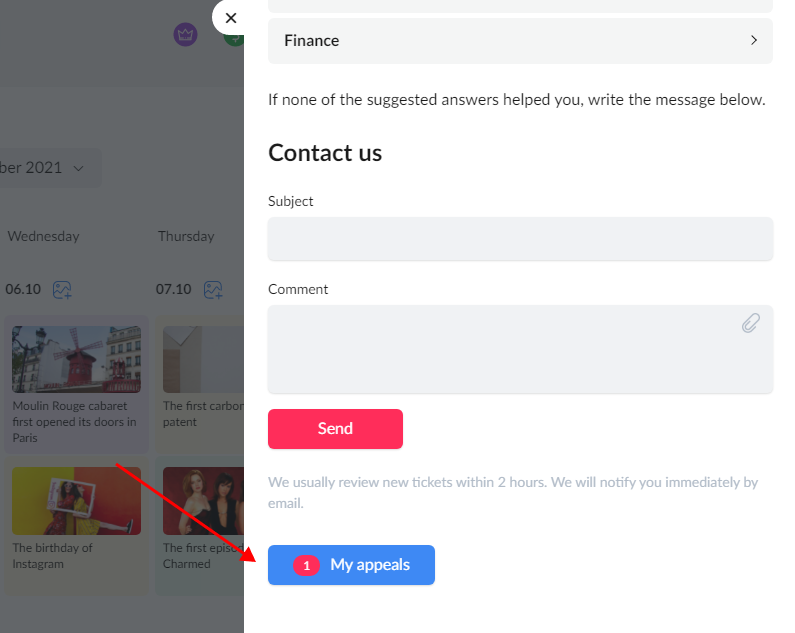The height and width of the screenshot is (633, 795).
Task: Add image to Thursday 07.10
Action: pos(213,290)
